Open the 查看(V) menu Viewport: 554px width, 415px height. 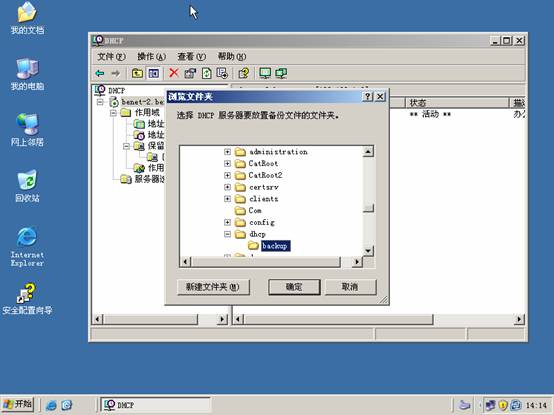(191, 57)
